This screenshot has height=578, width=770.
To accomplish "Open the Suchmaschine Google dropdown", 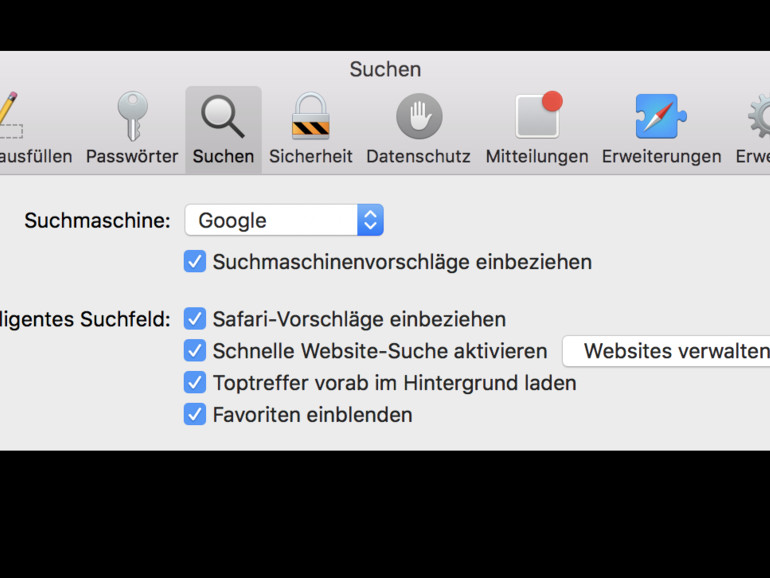I will tap(272, 221).
